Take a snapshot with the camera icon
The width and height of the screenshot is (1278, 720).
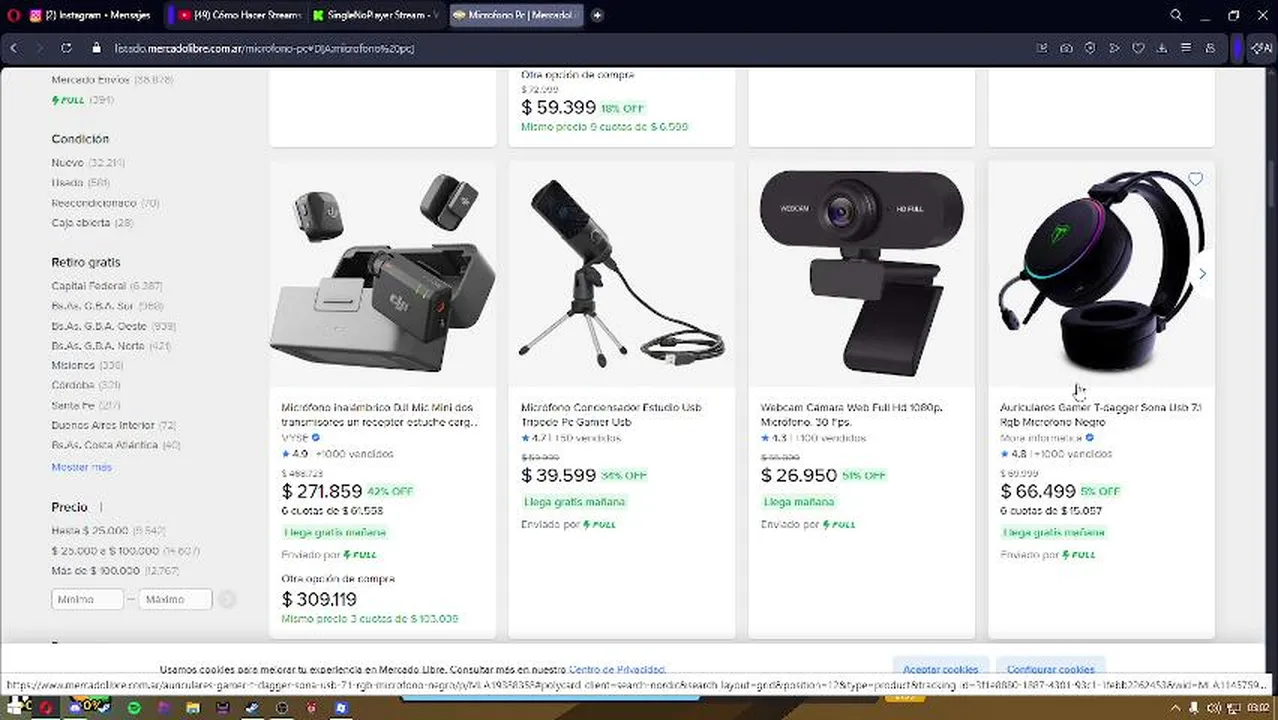(1066, 48)
